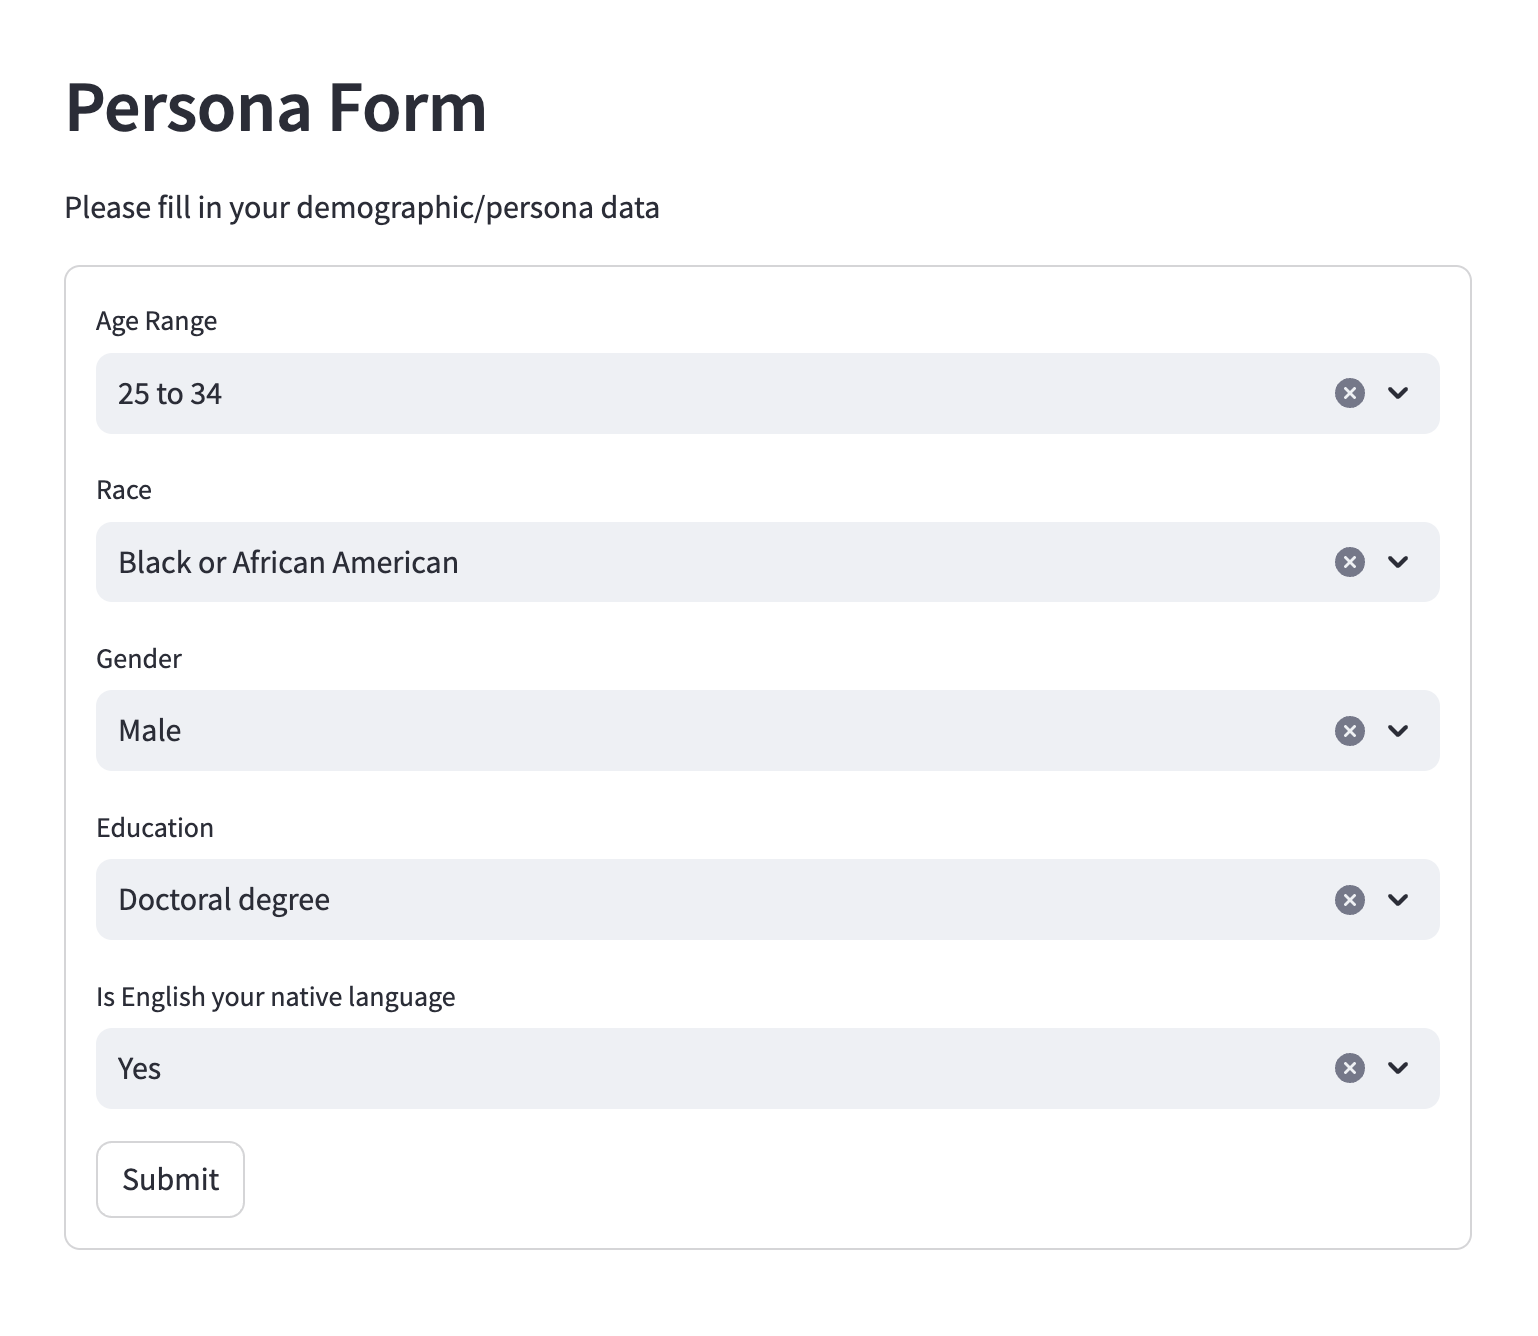Image resolution: width=1538 pixels, height=1336 pixels.
Task: Clear the native language selection
Action: (1350, 1069)
